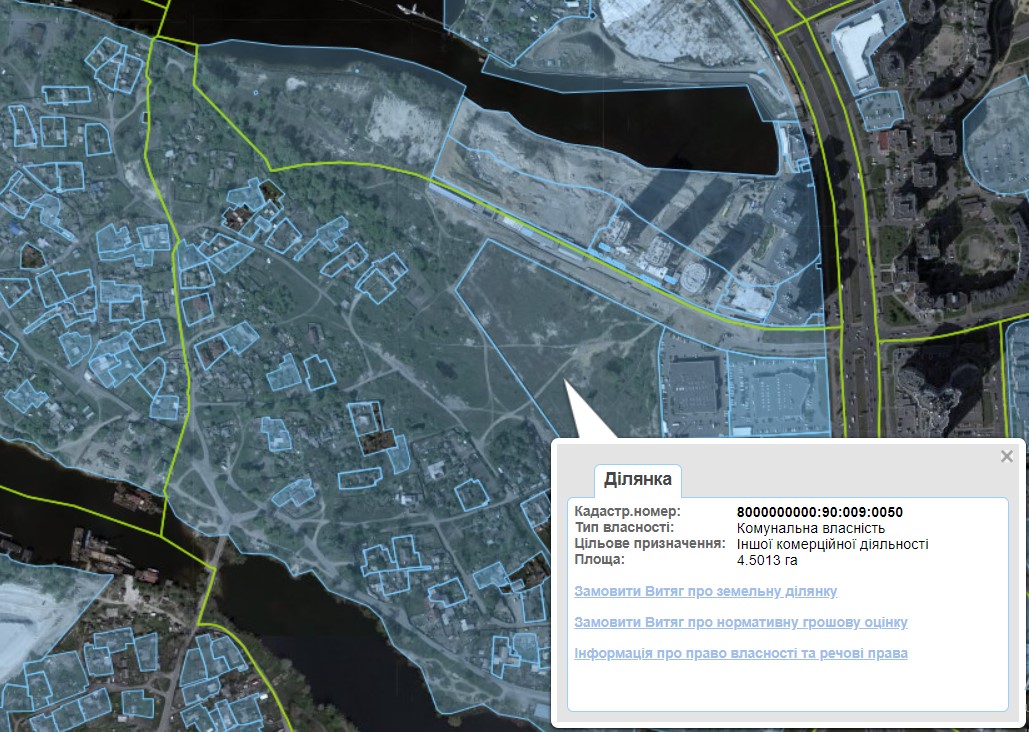
Task: Click the "Комунальна власність" ownership value
Action: (x=810, y=528)
